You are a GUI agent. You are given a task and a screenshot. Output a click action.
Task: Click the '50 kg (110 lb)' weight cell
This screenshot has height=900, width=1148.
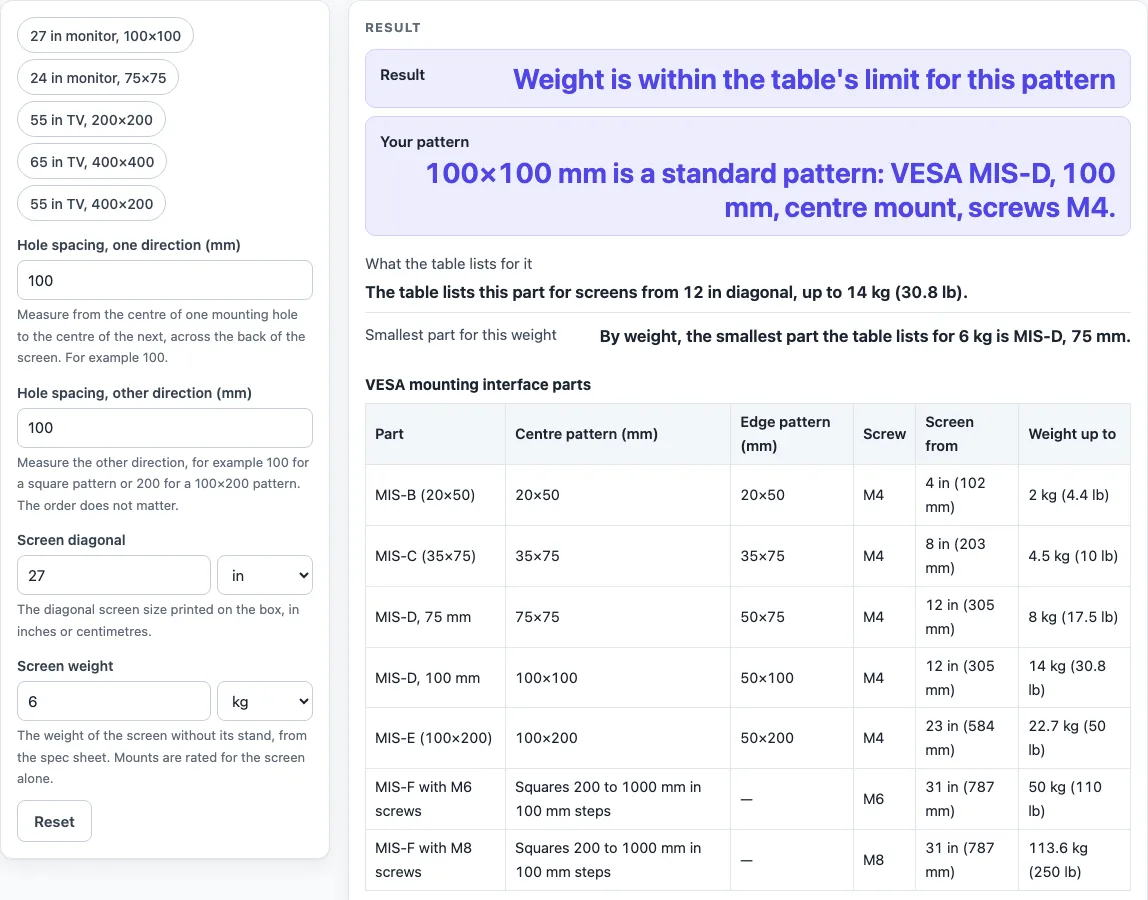[x=1074, y=799]
